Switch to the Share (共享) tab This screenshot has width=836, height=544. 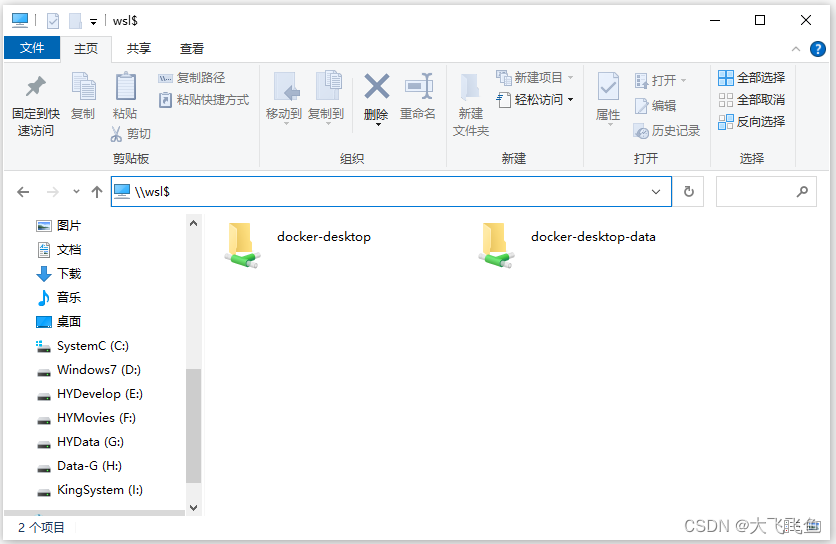click(x=139, y=49)
